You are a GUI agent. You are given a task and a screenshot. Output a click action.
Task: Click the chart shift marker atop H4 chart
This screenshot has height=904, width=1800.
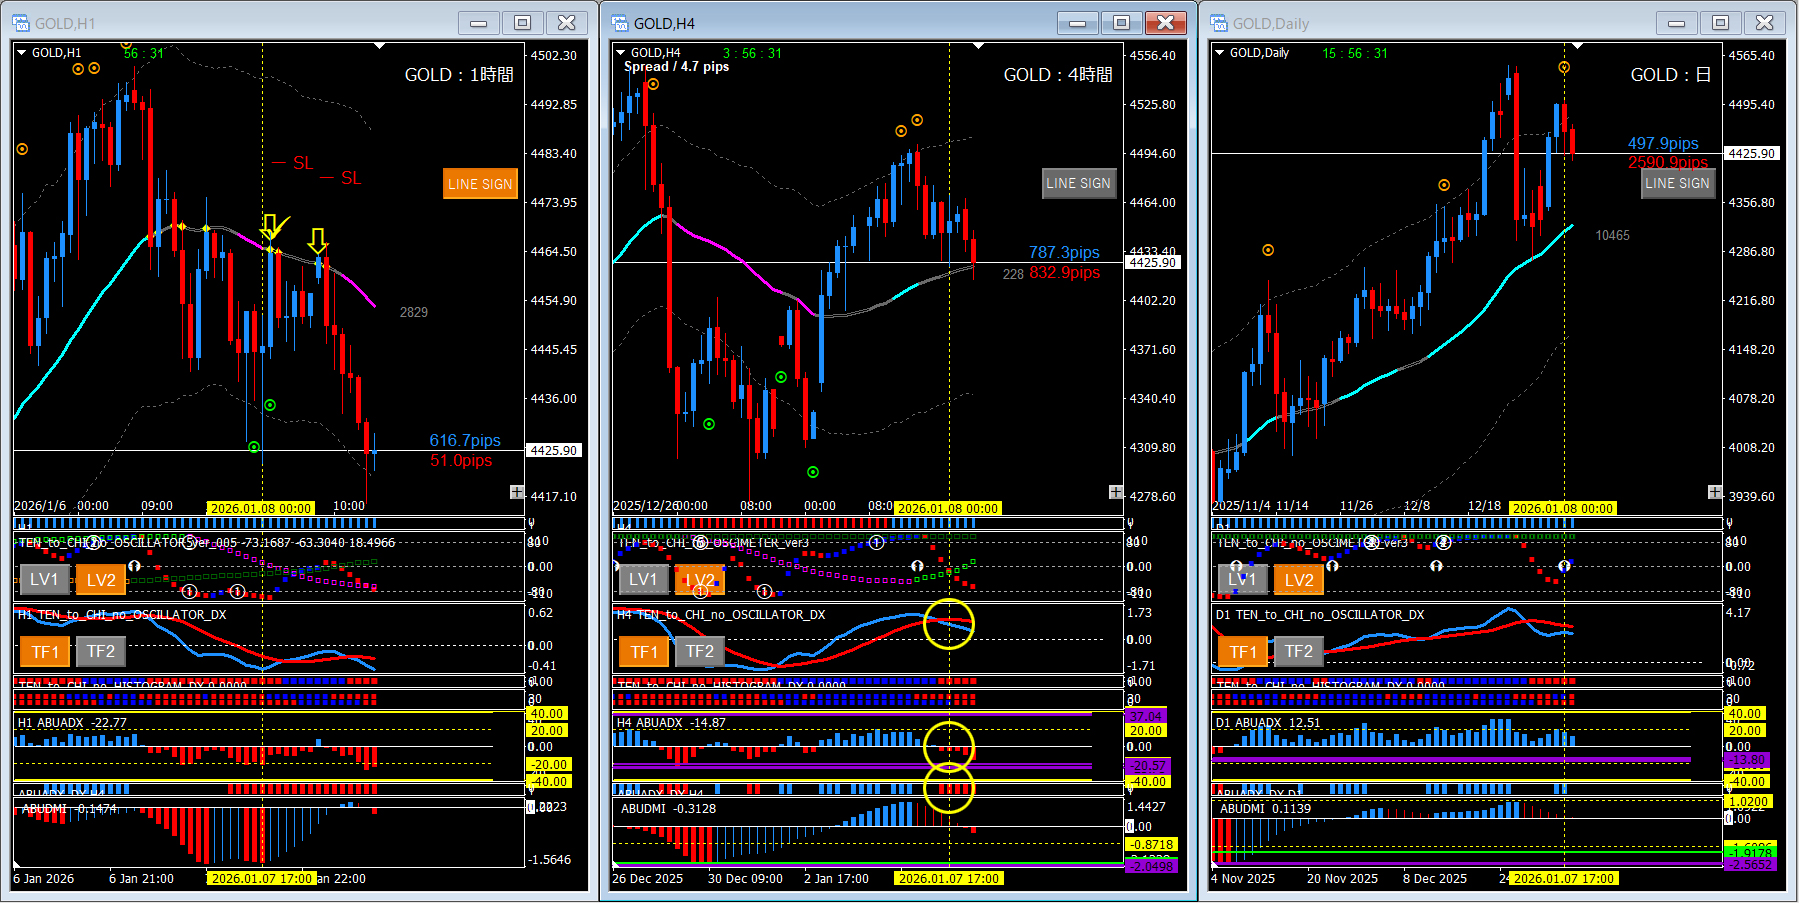pyautogui.click(x=978, y=46)
